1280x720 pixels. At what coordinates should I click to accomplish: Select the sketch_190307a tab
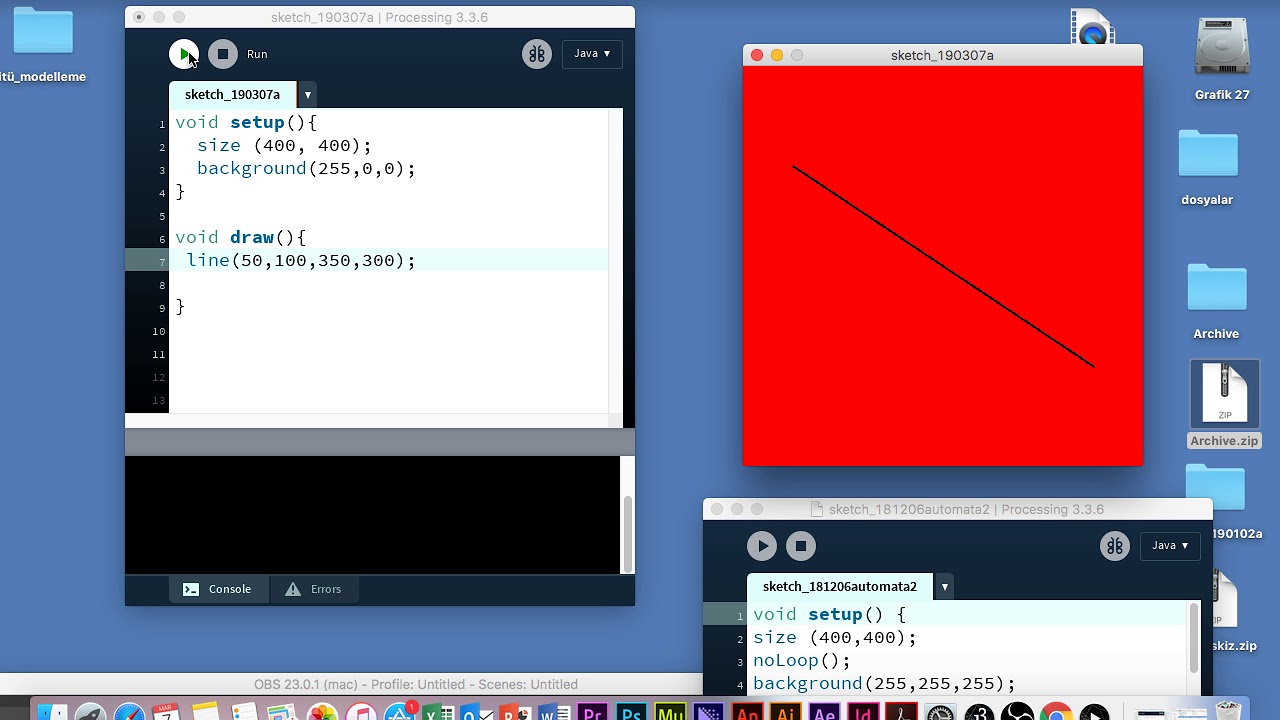(x=233, y=94)
